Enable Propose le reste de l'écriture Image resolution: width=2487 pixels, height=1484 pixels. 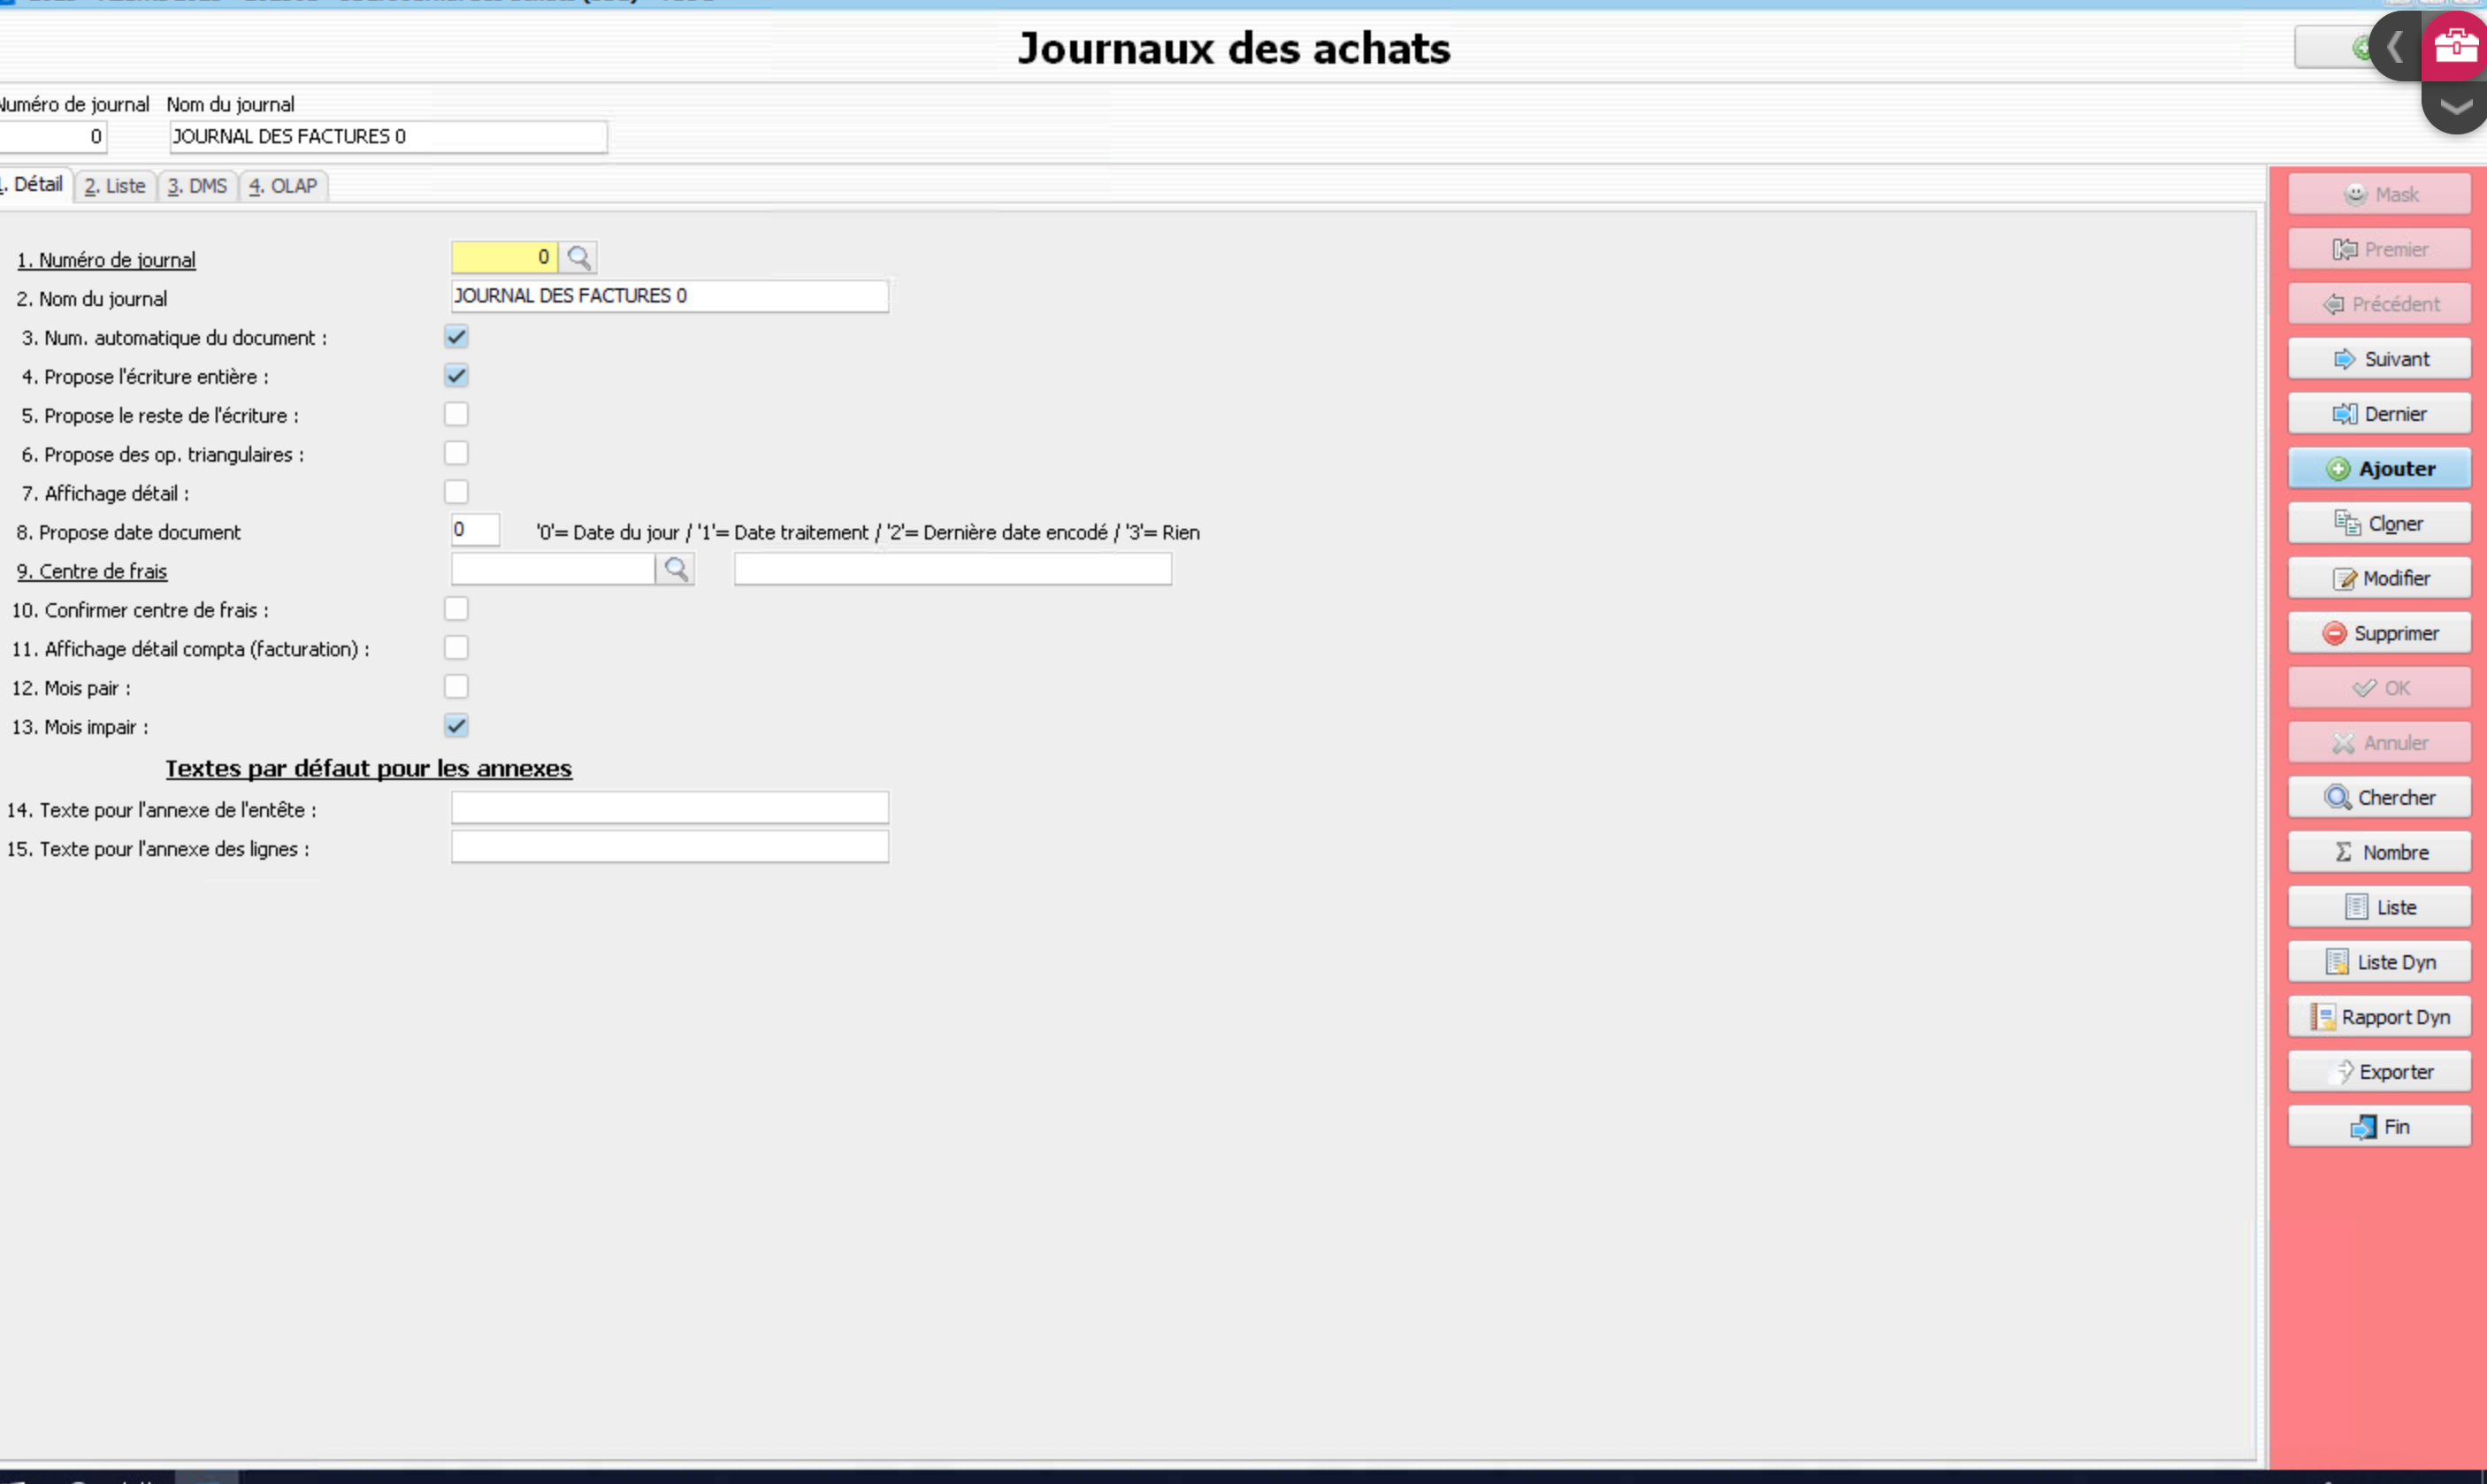[456, 414]
